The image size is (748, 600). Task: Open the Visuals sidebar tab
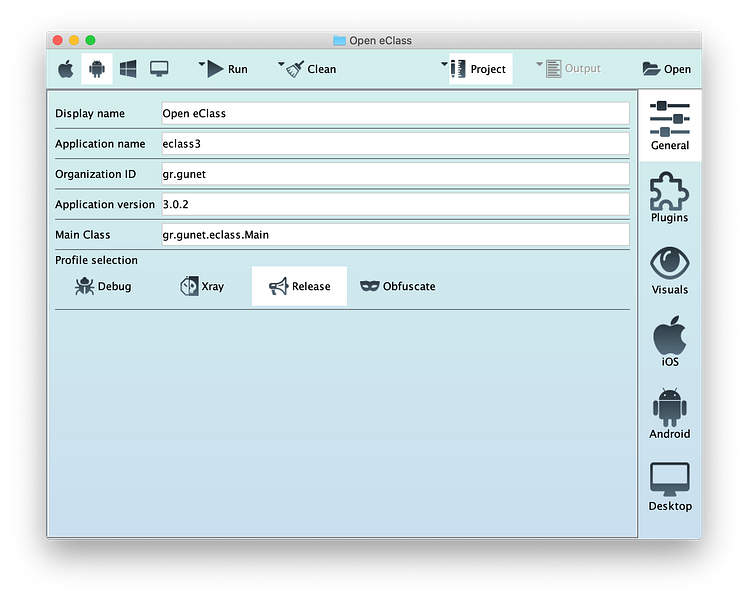(x=670, y=270)
